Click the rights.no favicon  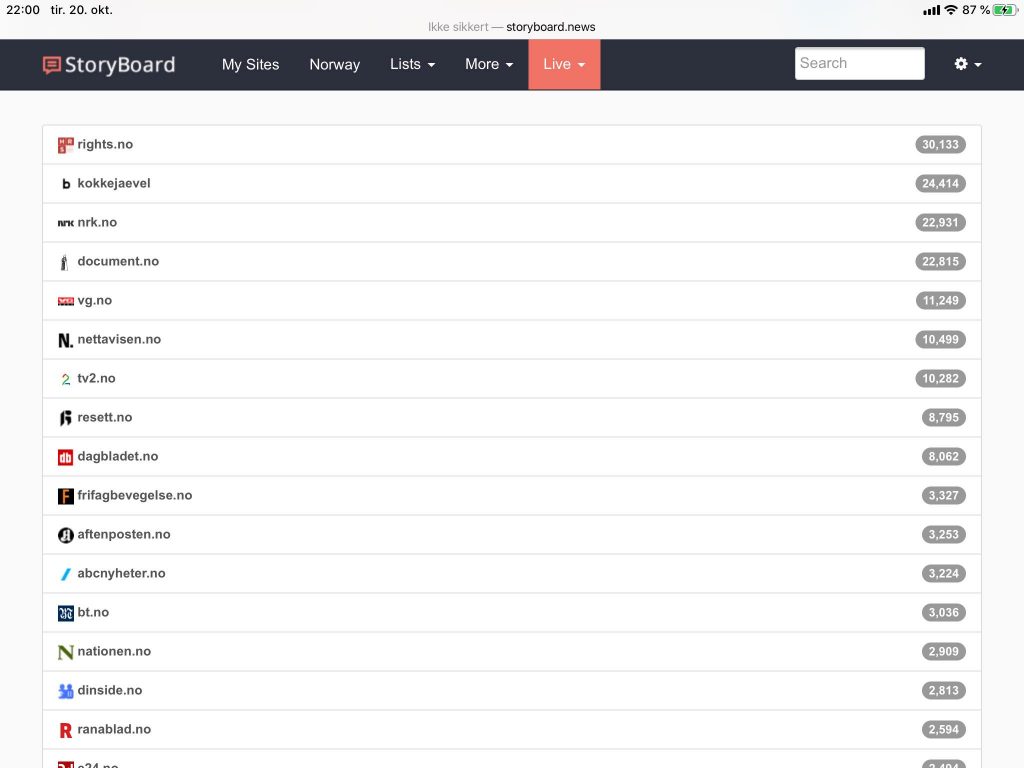[x=66, y=145]
